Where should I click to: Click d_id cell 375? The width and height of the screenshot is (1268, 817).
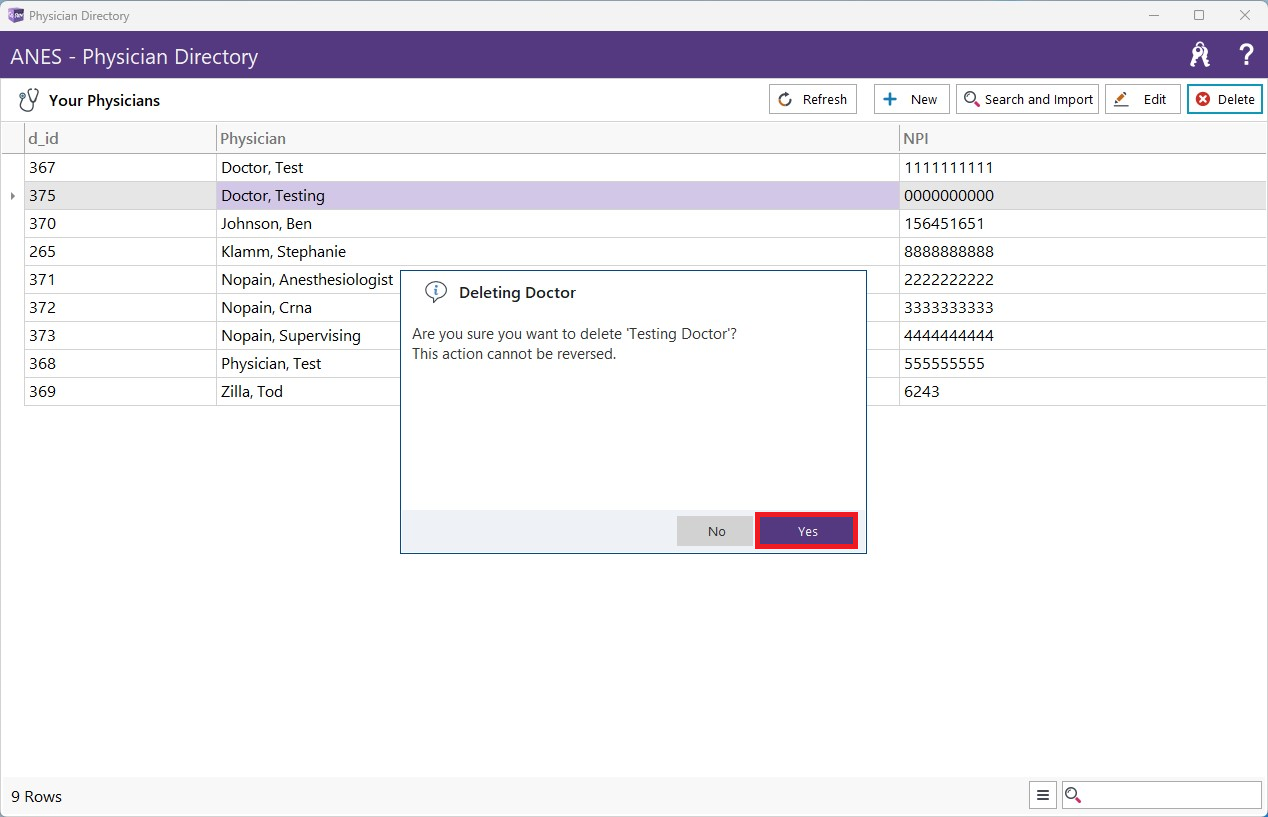point(120,196)
